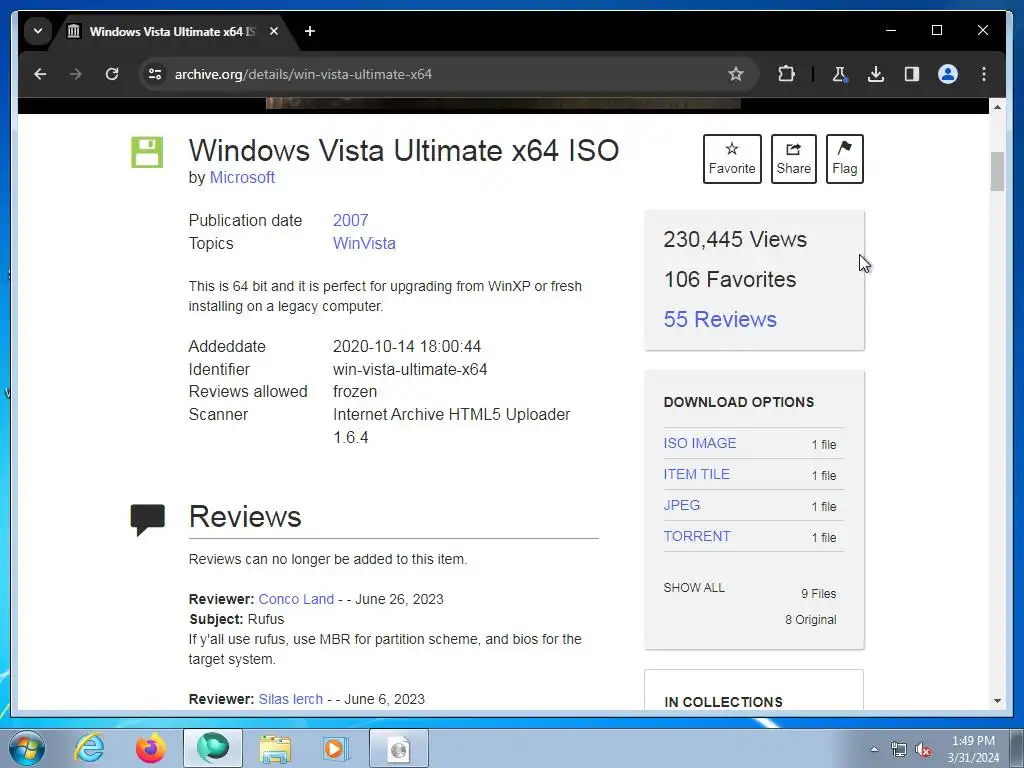
Task: Open the Chrome profile avatar
Action: [948, 74]
